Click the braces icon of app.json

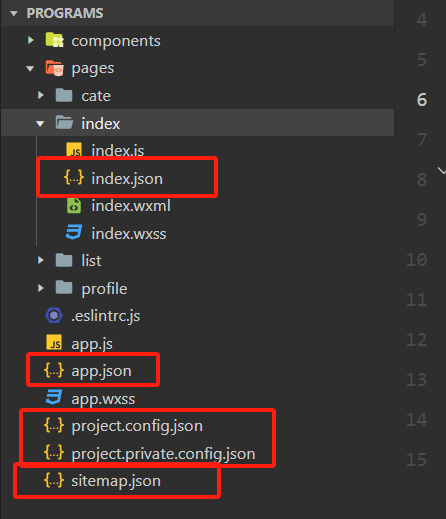pyautogui.click(x=54, y=370)
